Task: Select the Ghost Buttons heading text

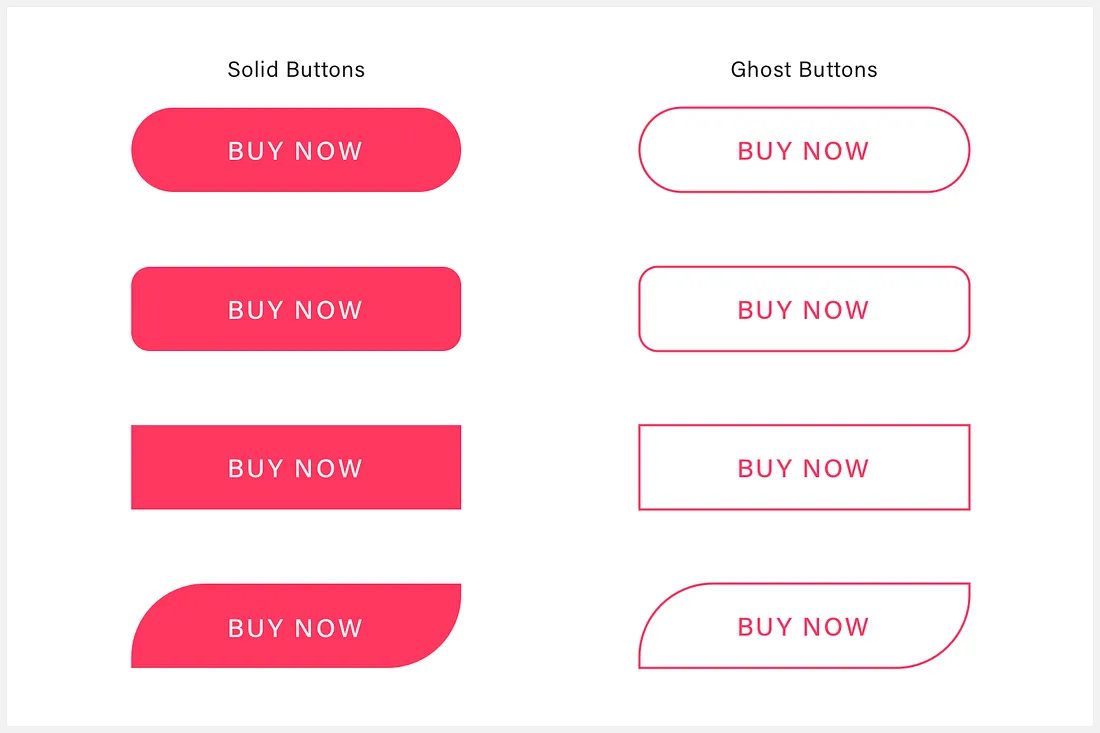Action: pos(804,69)
